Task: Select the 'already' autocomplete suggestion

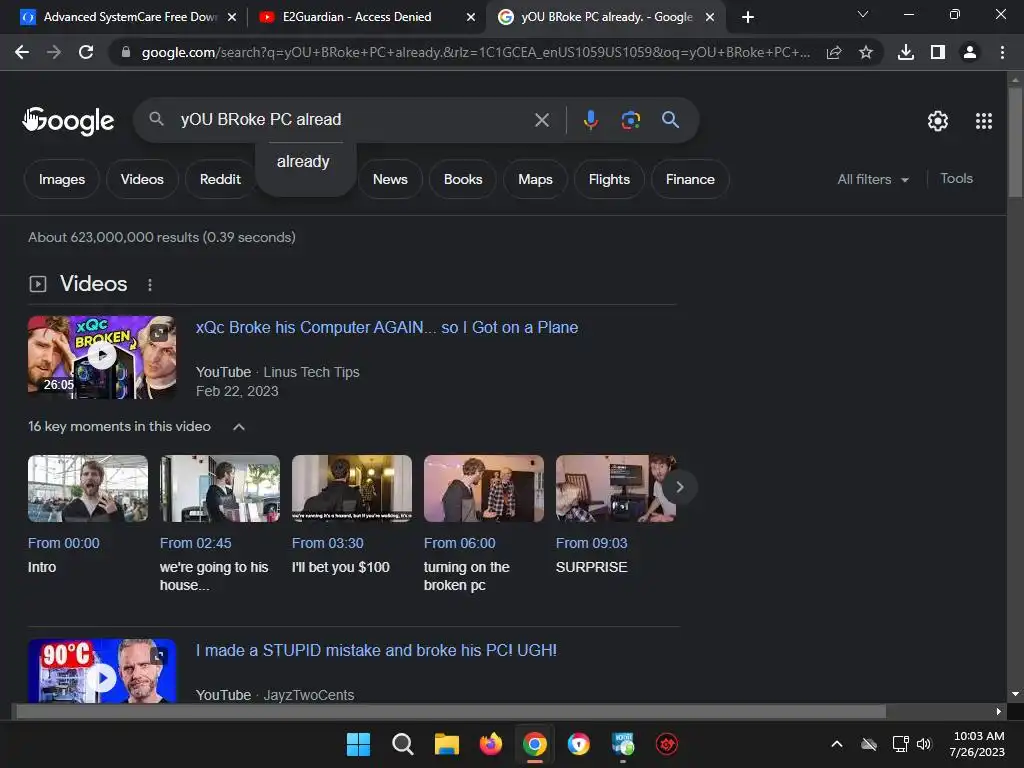Action: click(x=303, y=161)
